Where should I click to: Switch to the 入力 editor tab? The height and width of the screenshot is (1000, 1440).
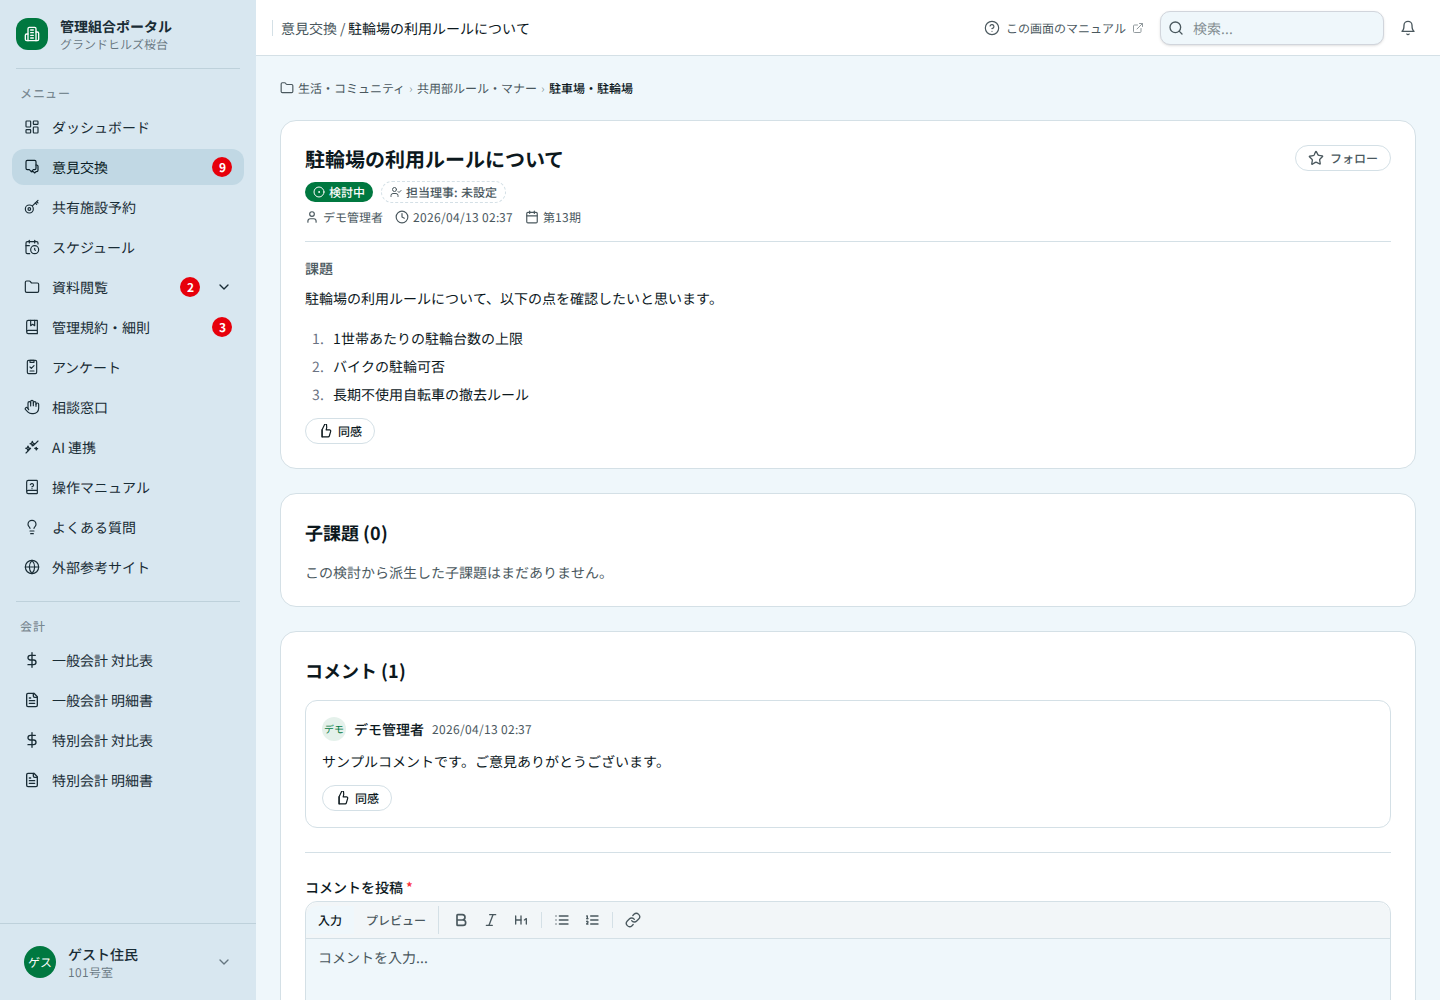click(330, 920)
